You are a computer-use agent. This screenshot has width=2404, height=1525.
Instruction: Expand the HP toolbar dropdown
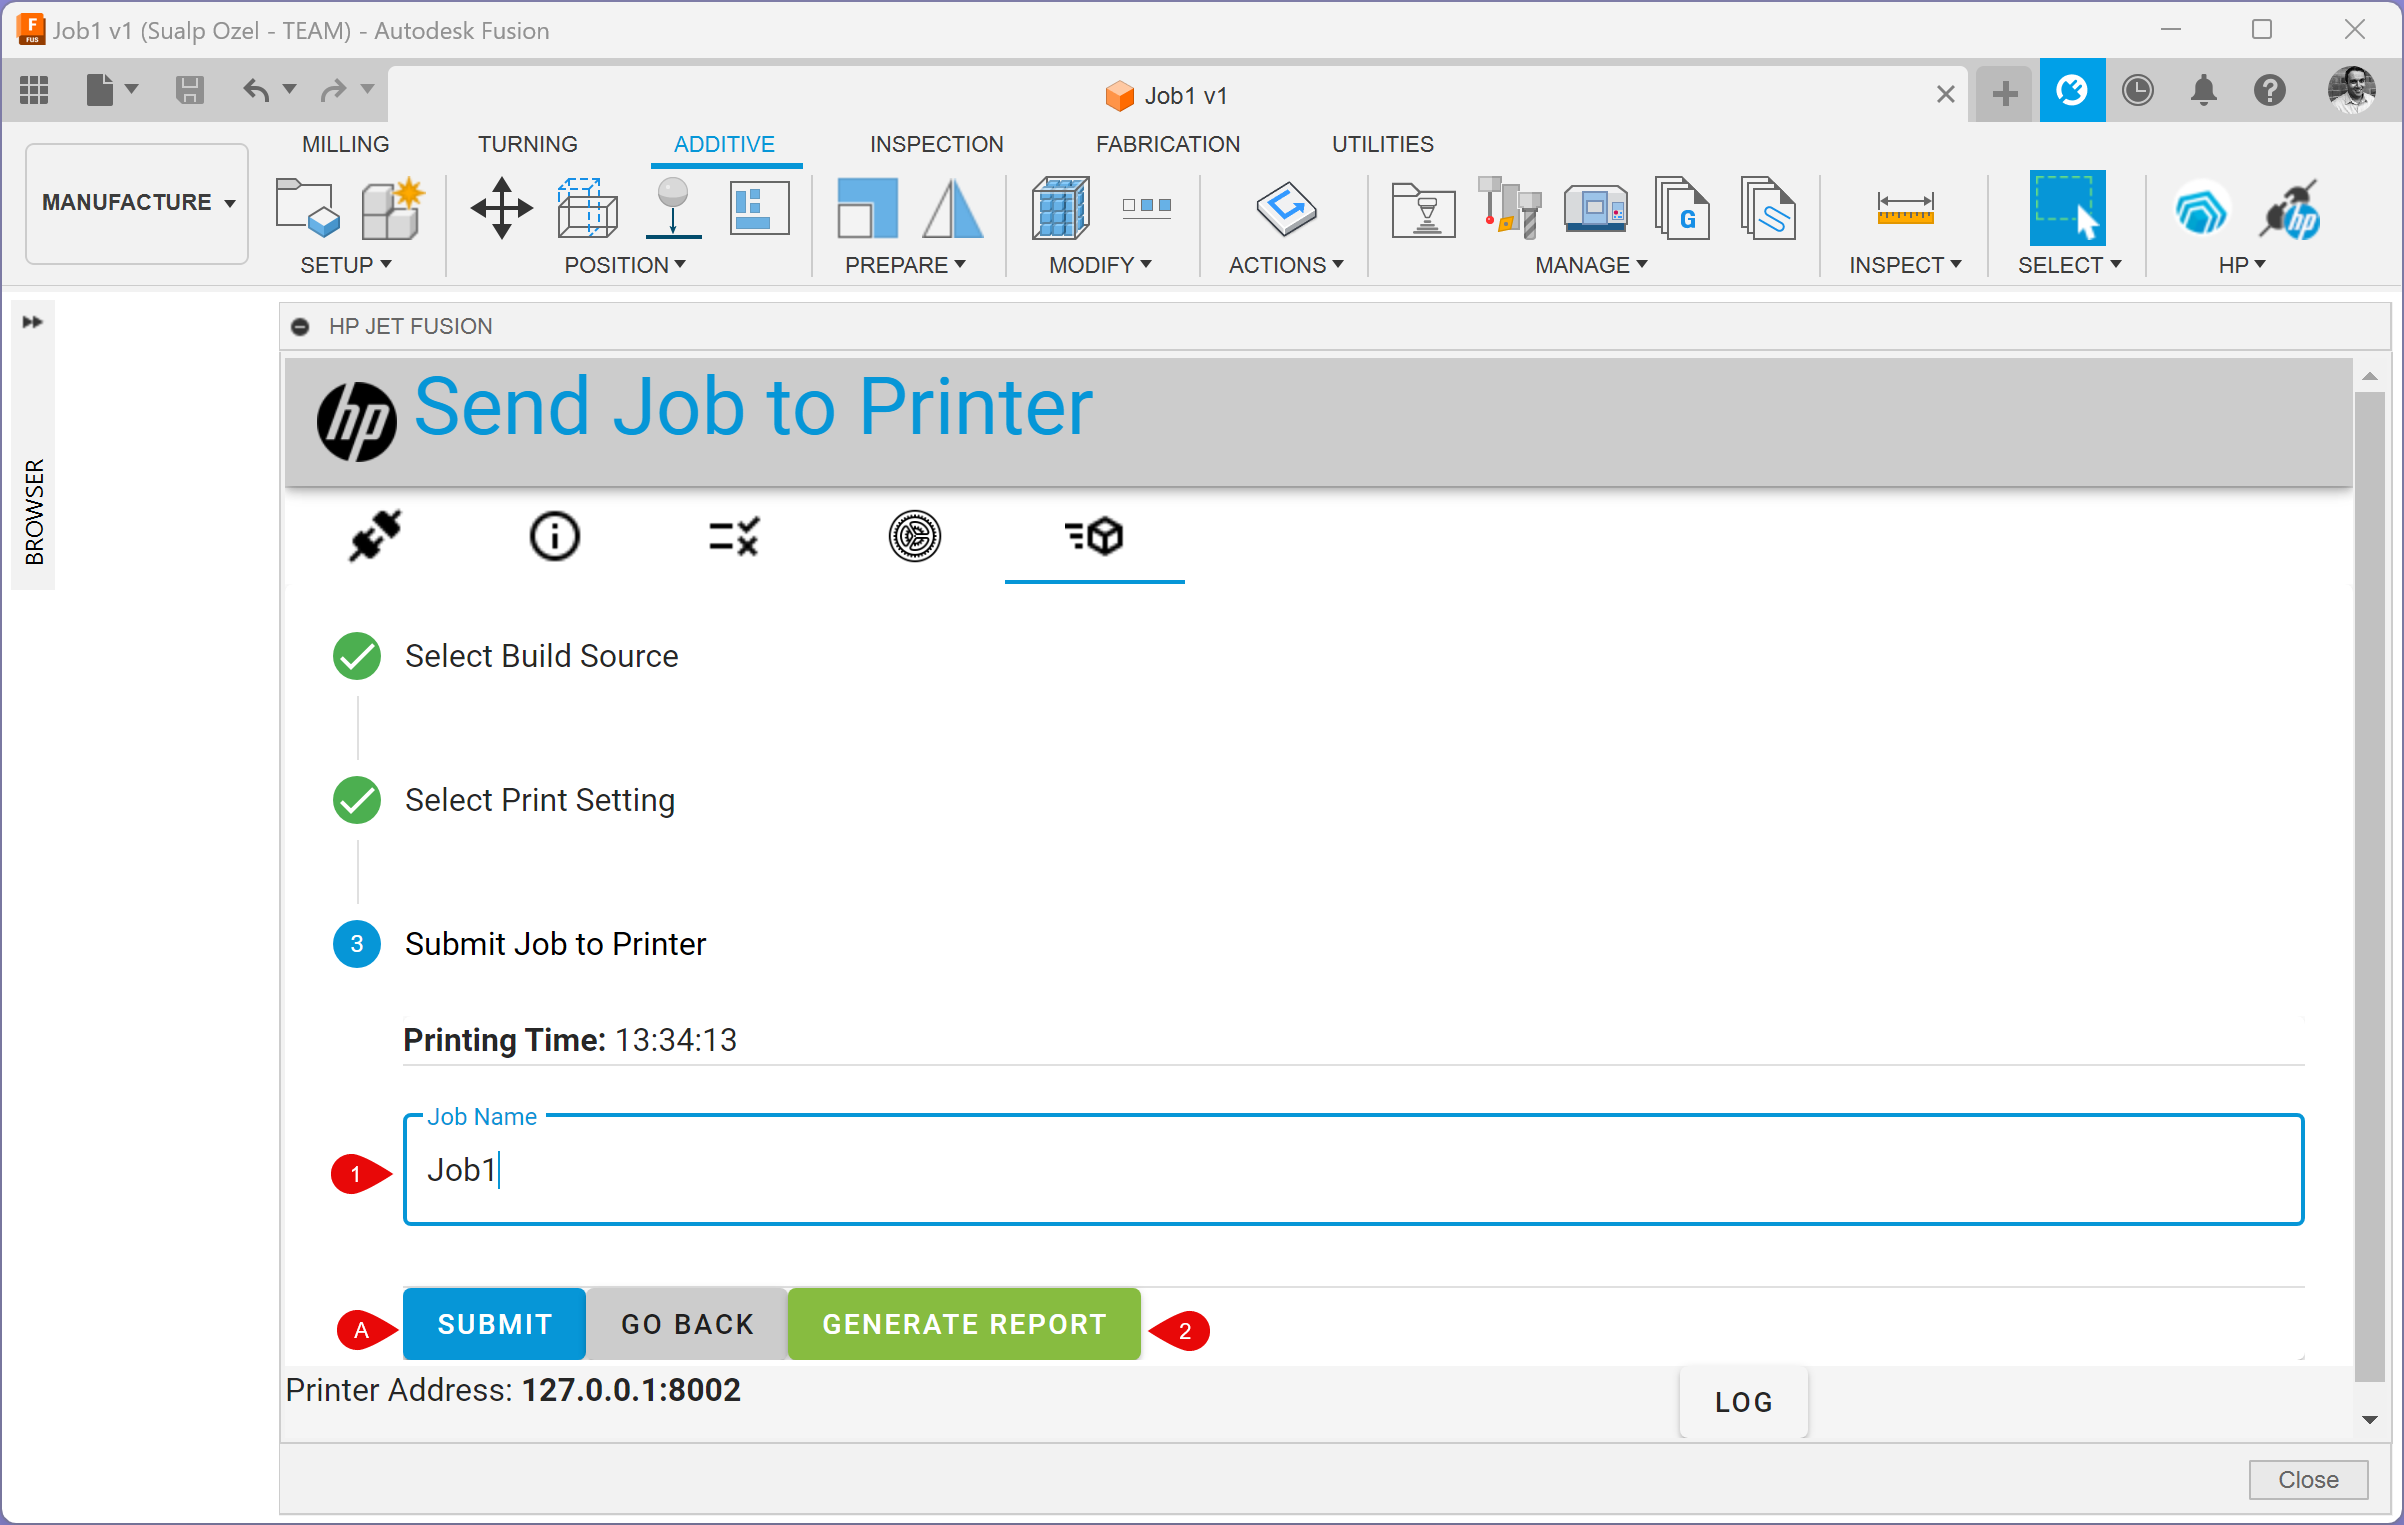tap(2241, 265)
